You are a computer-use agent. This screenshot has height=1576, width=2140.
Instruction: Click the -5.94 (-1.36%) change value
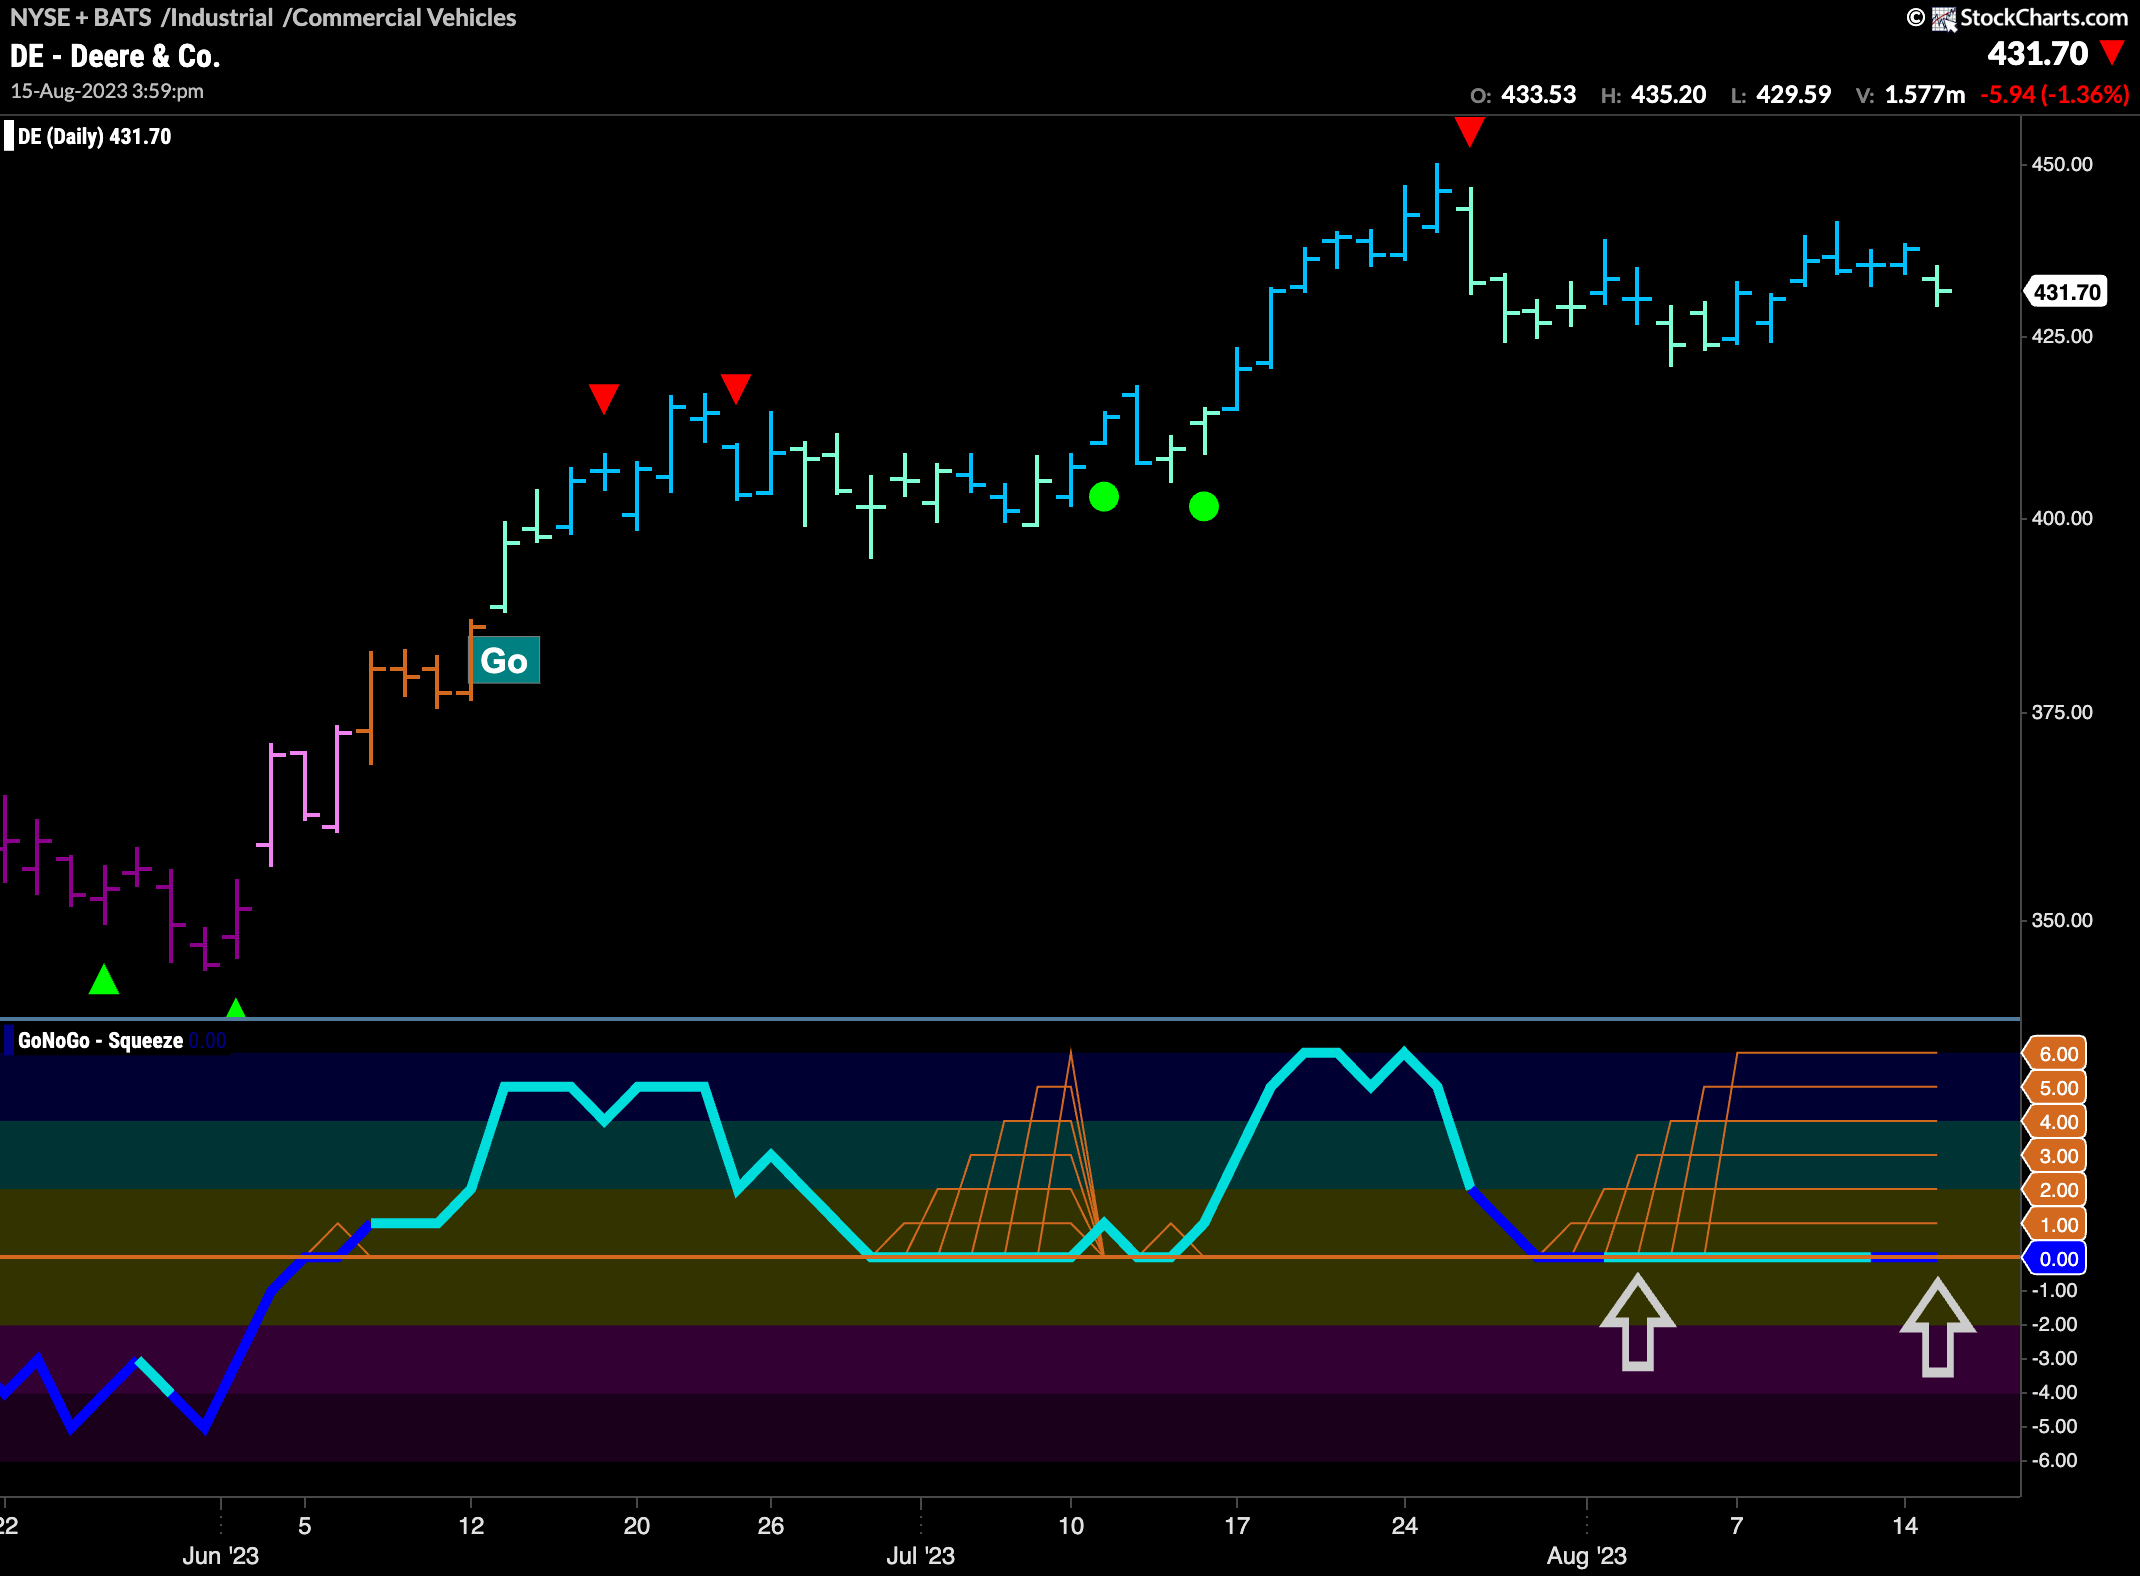pos(2055,95)
